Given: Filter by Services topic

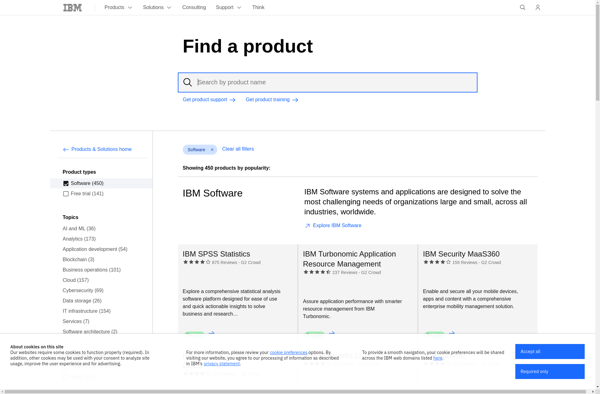Looking at the screenshot, I should point(76,321).
